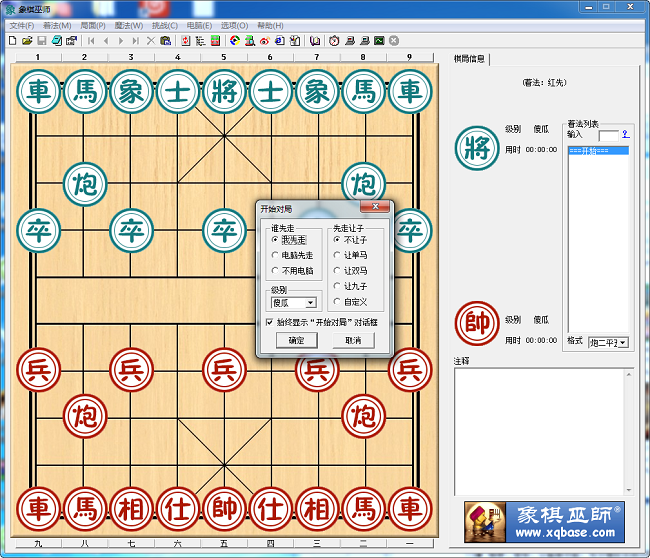
Task: Click the grey stop circle toolbar icon
Action: pyautogui.click(x=394, y=41)
